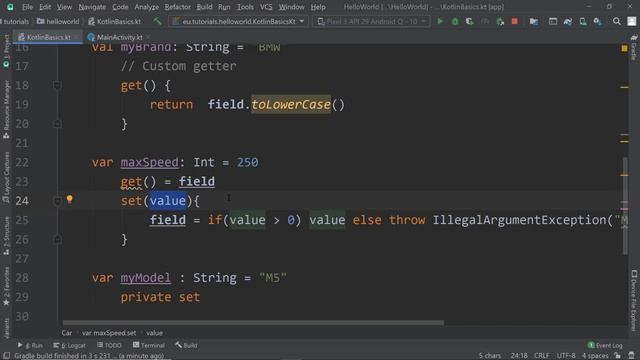Click the vertical editor scrollbar thumb
The image size is (640, 360).
click(x=625, y=206)
